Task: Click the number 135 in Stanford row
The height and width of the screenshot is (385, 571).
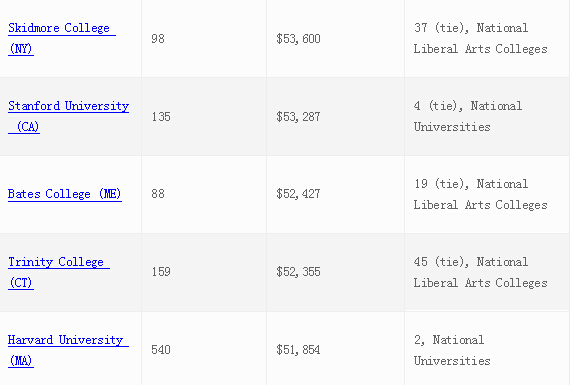Action: [x=161, y=117]
